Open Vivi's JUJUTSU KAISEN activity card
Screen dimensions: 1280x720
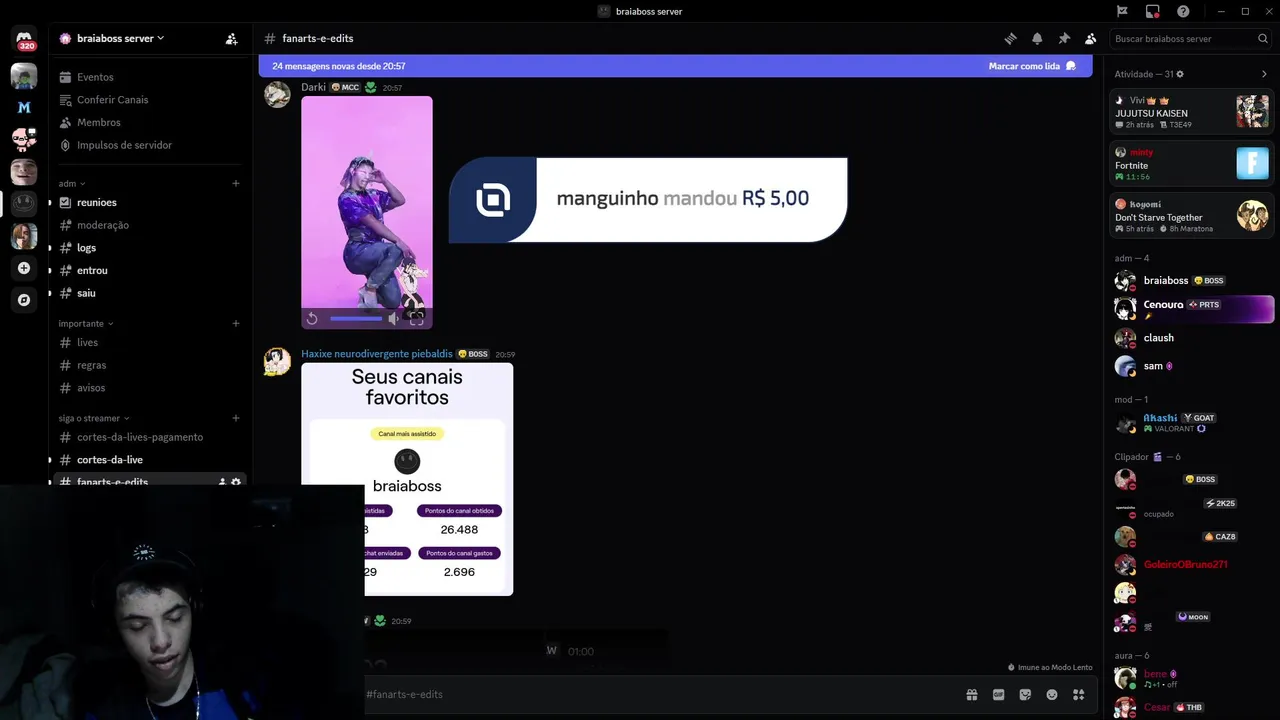pyautogui.click(x=1191, y=111)
